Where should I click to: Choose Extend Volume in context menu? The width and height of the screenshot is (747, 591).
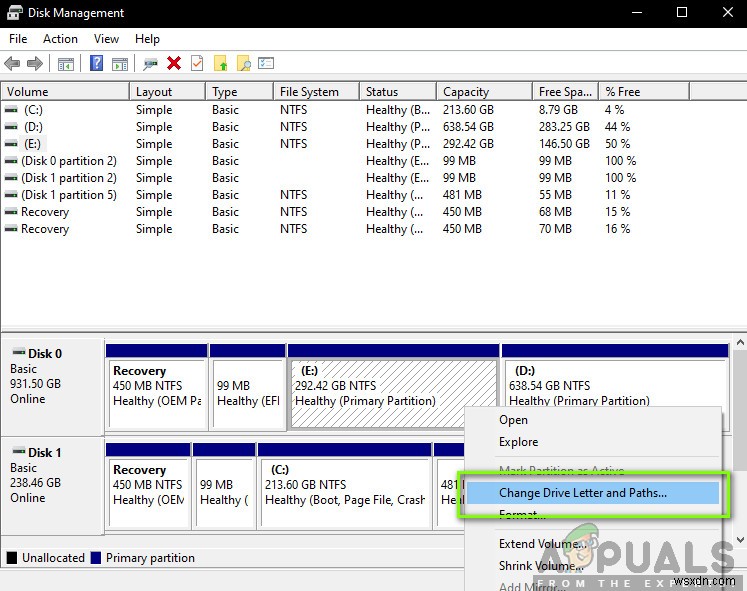593,543
